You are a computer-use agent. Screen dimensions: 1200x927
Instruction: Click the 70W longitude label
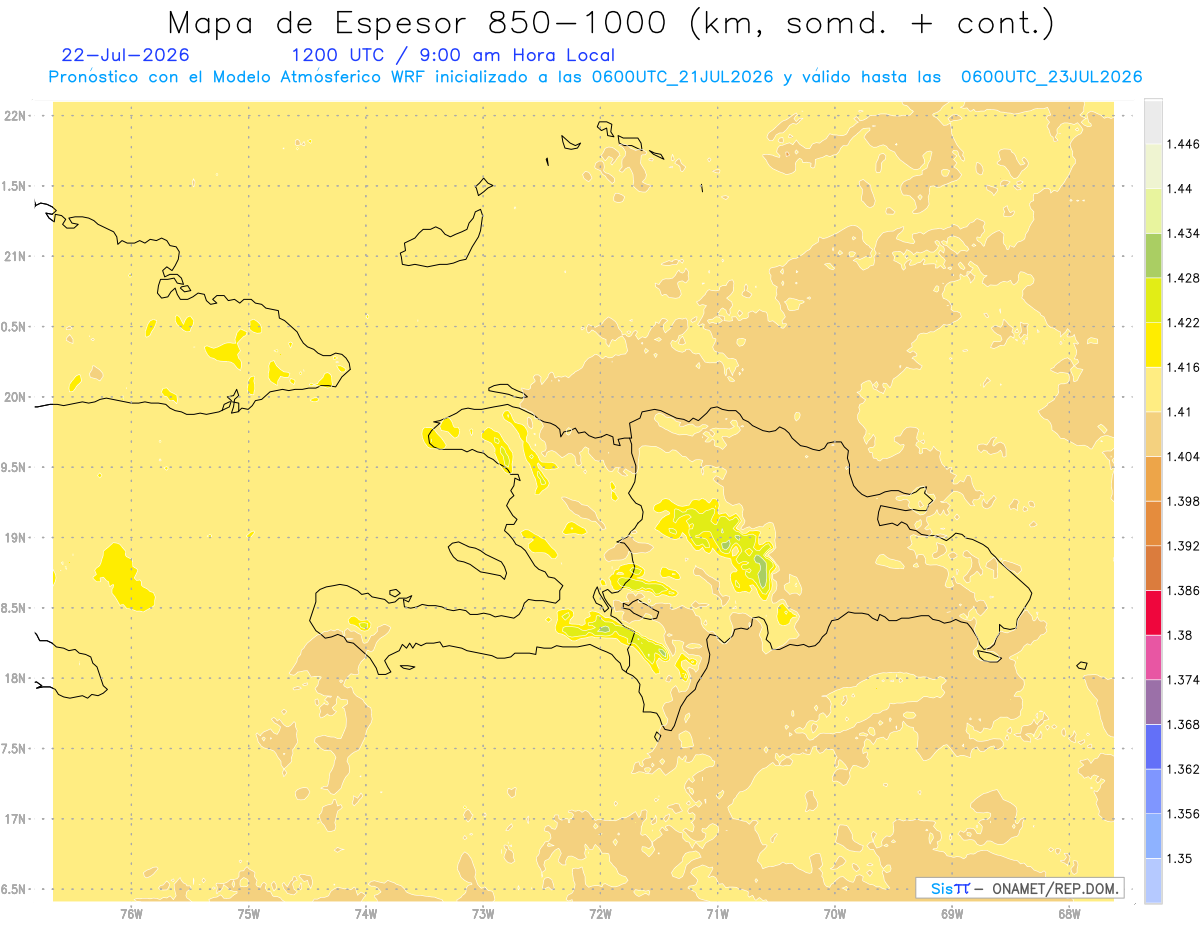click(835, 914)
